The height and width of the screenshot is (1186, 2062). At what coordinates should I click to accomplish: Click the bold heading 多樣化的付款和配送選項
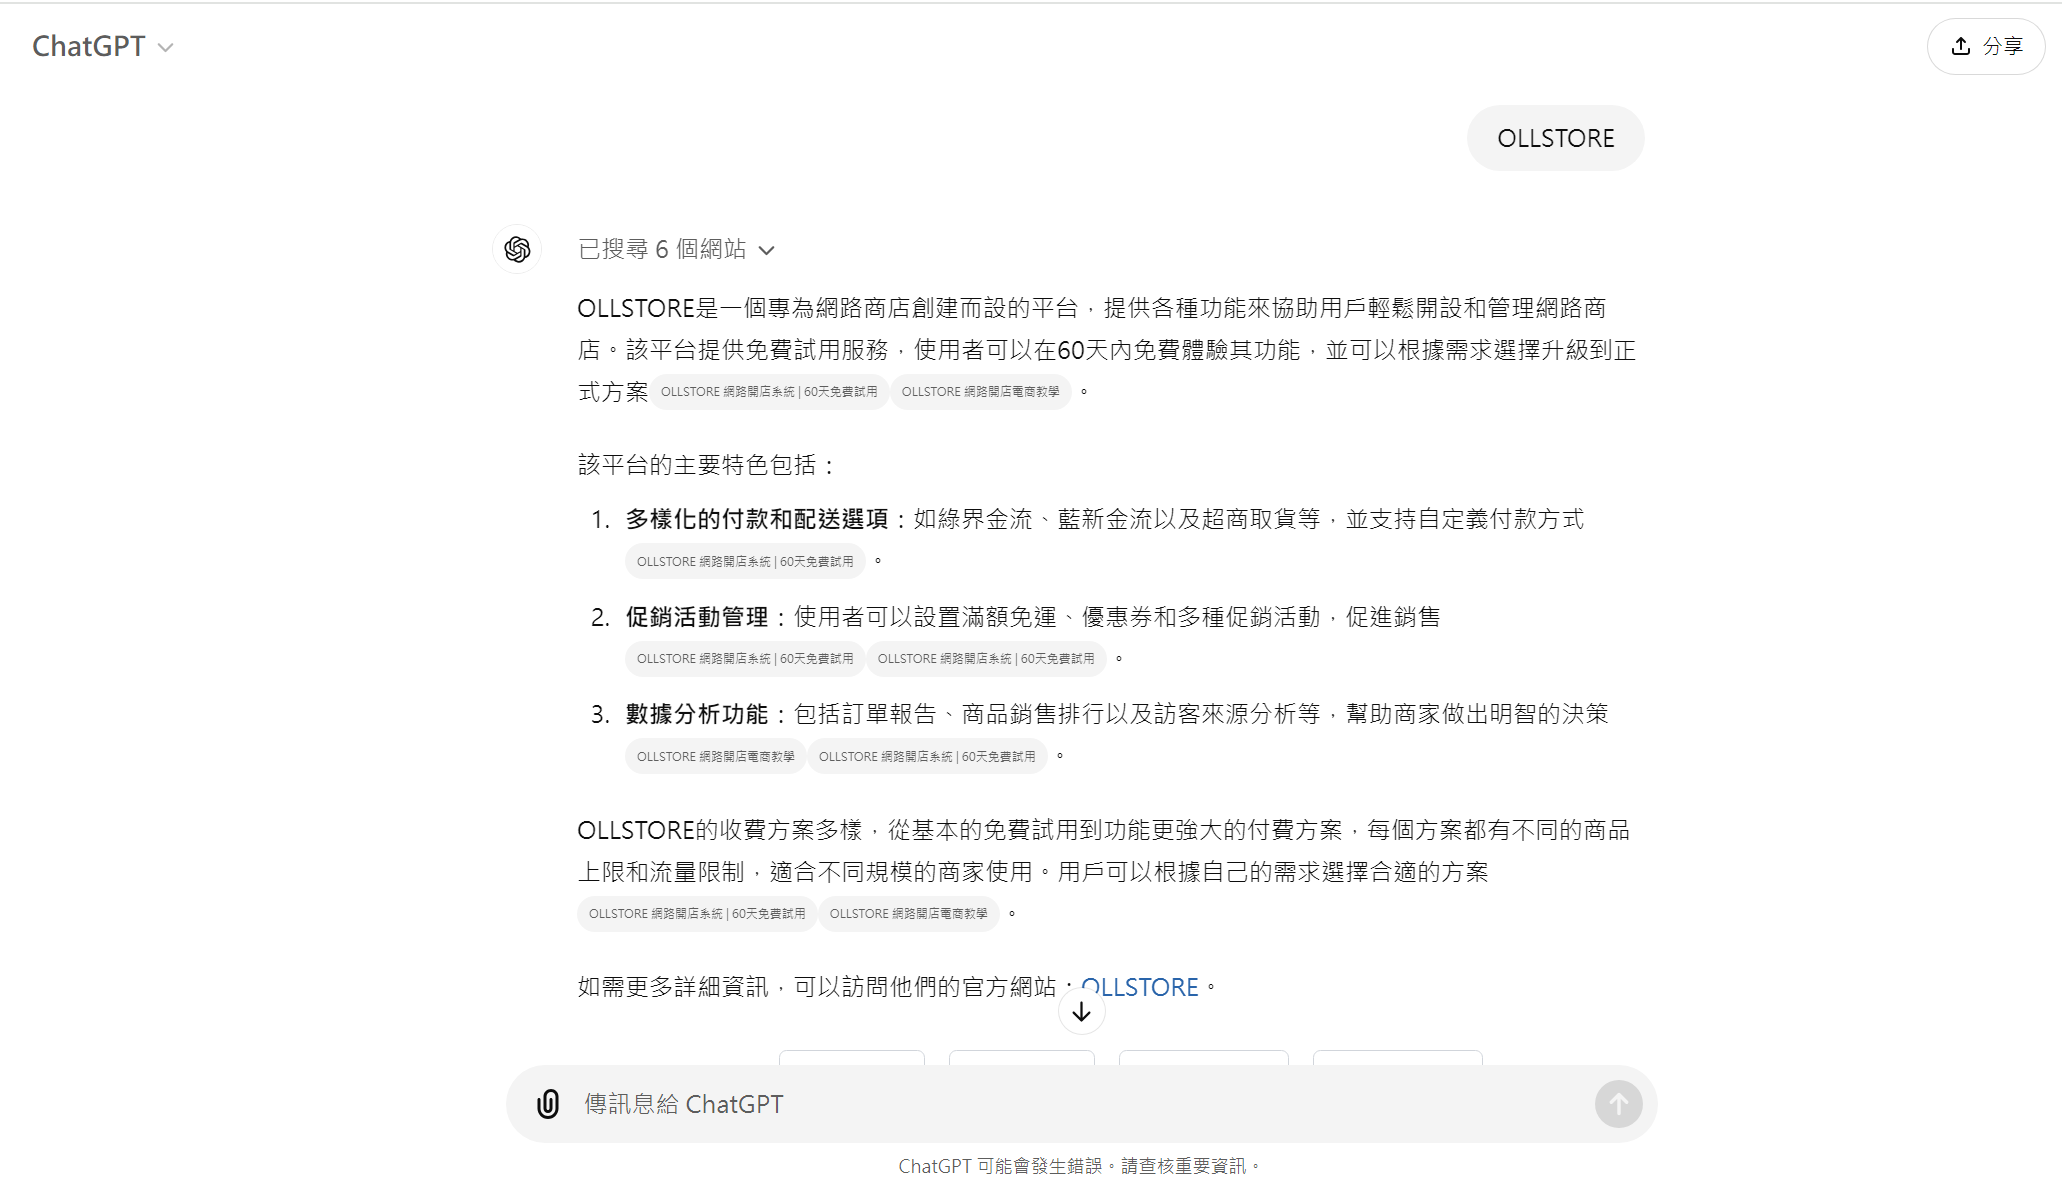point(757,519)
